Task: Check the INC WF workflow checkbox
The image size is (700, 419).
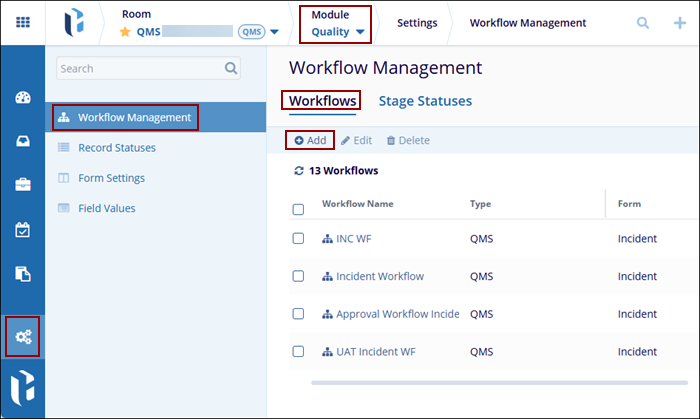Action: click(x=298, y=239)
